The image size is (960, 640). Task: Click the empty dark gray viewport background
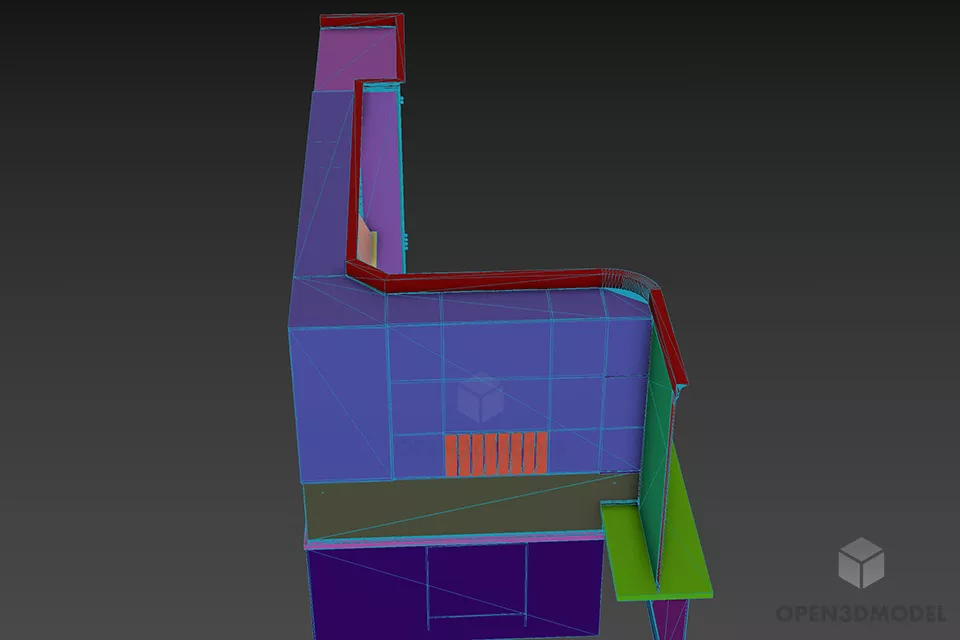tap(150, 300)
